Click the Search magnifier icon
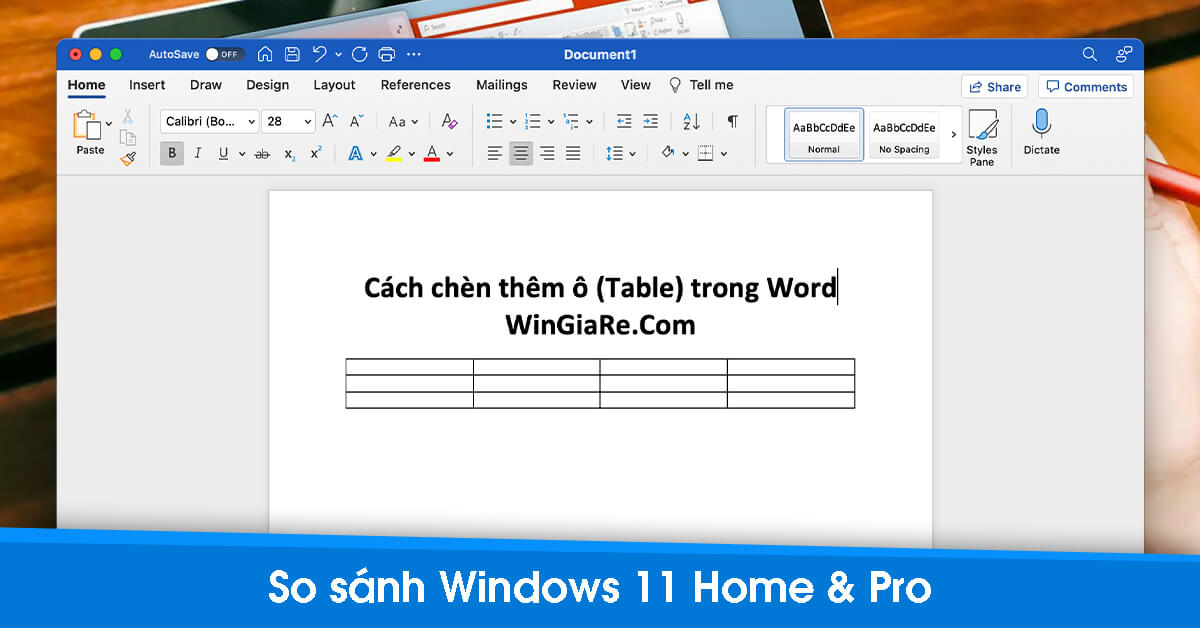 1090,54
